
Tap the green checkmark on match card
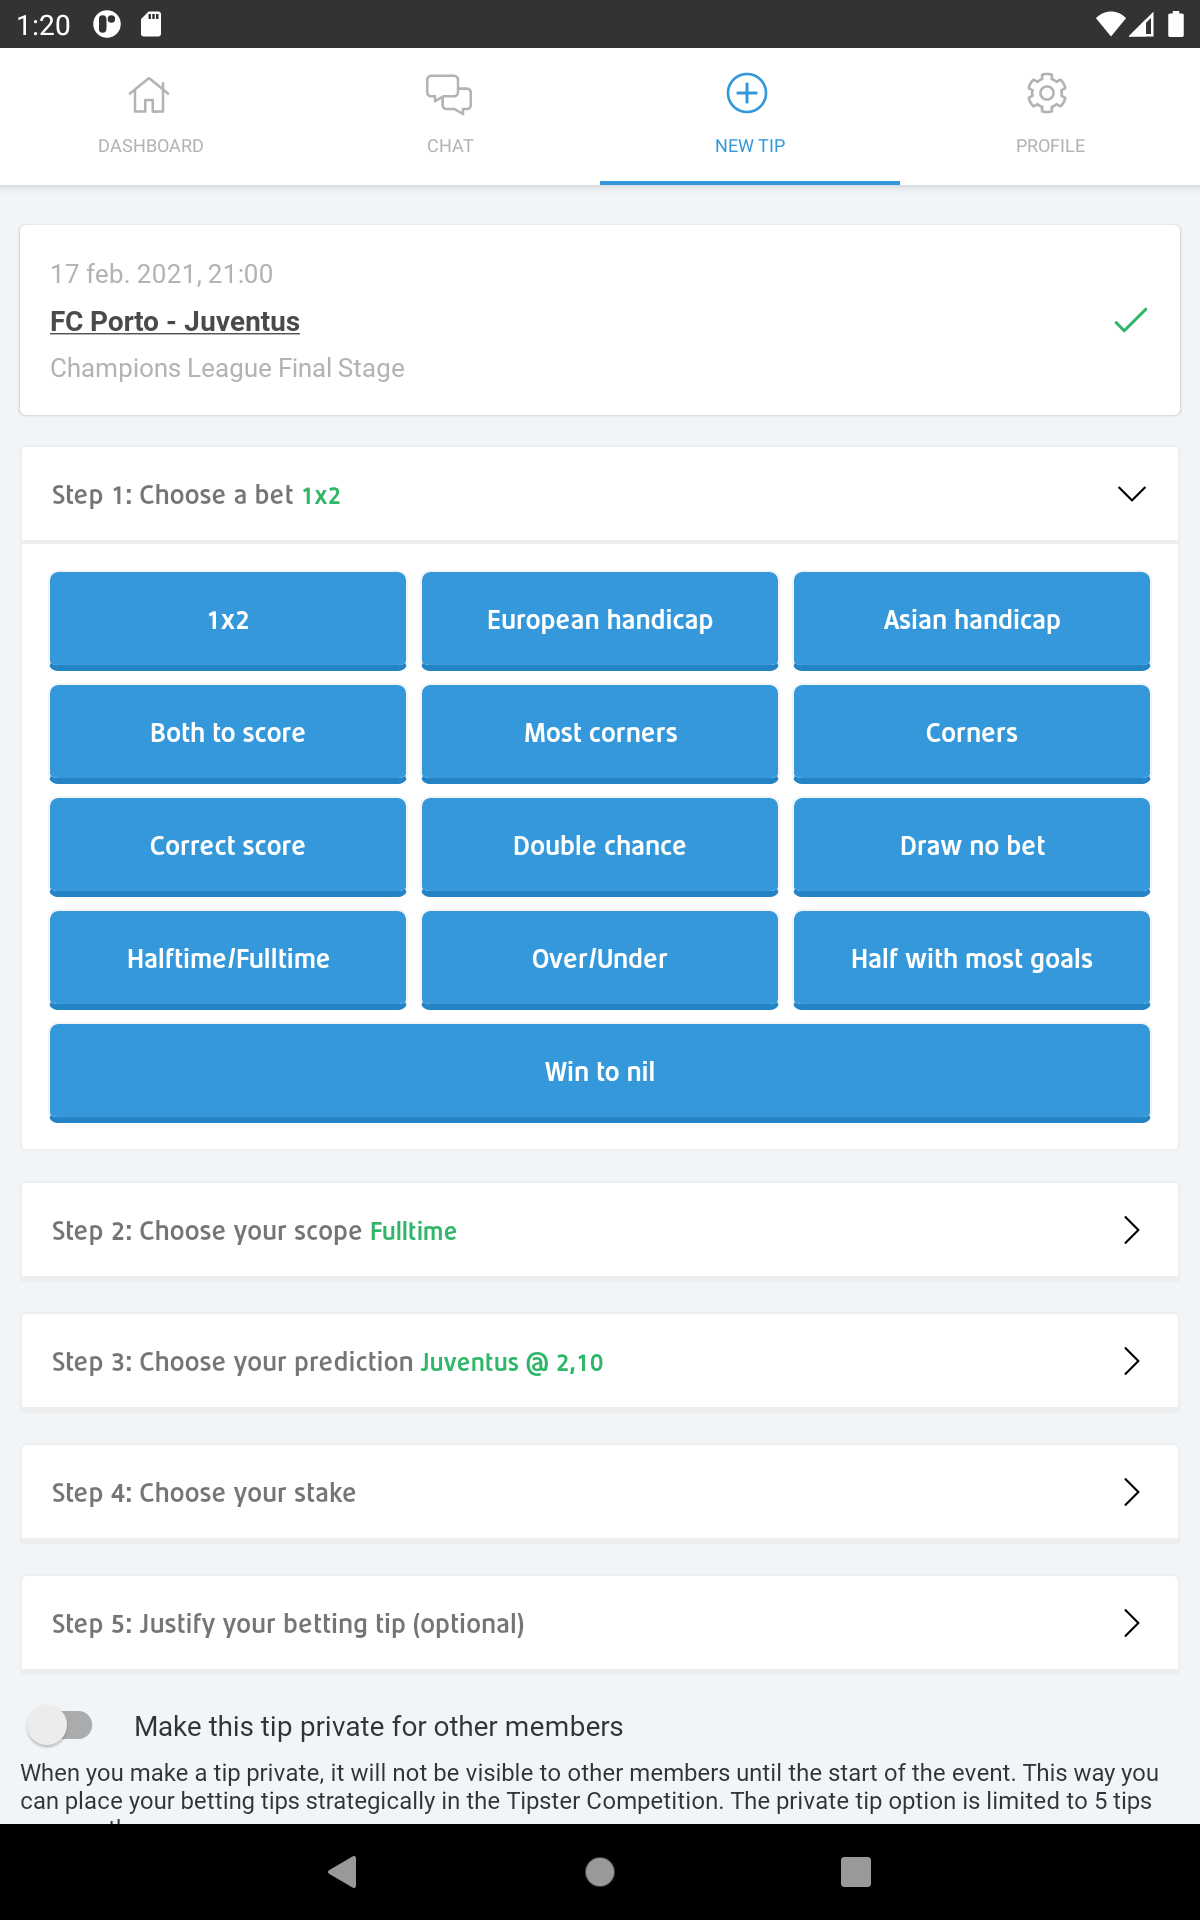[x=1130, y=320]
